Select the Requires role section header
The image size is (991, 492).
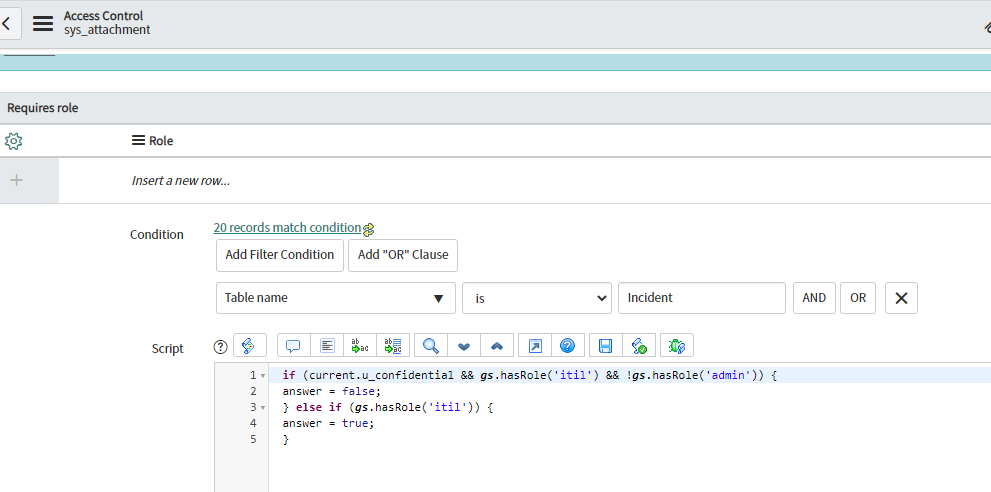click(42, 108)
